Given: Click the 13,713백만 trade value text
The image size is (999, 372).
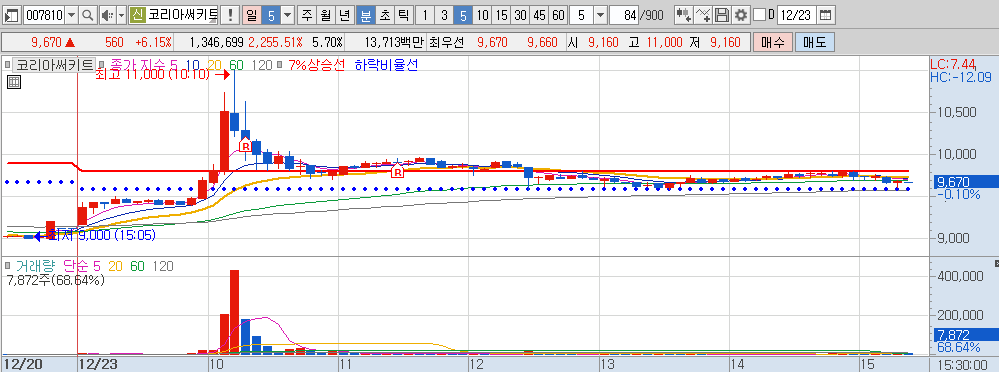Looking at the screenshot, I should (394, 43).
